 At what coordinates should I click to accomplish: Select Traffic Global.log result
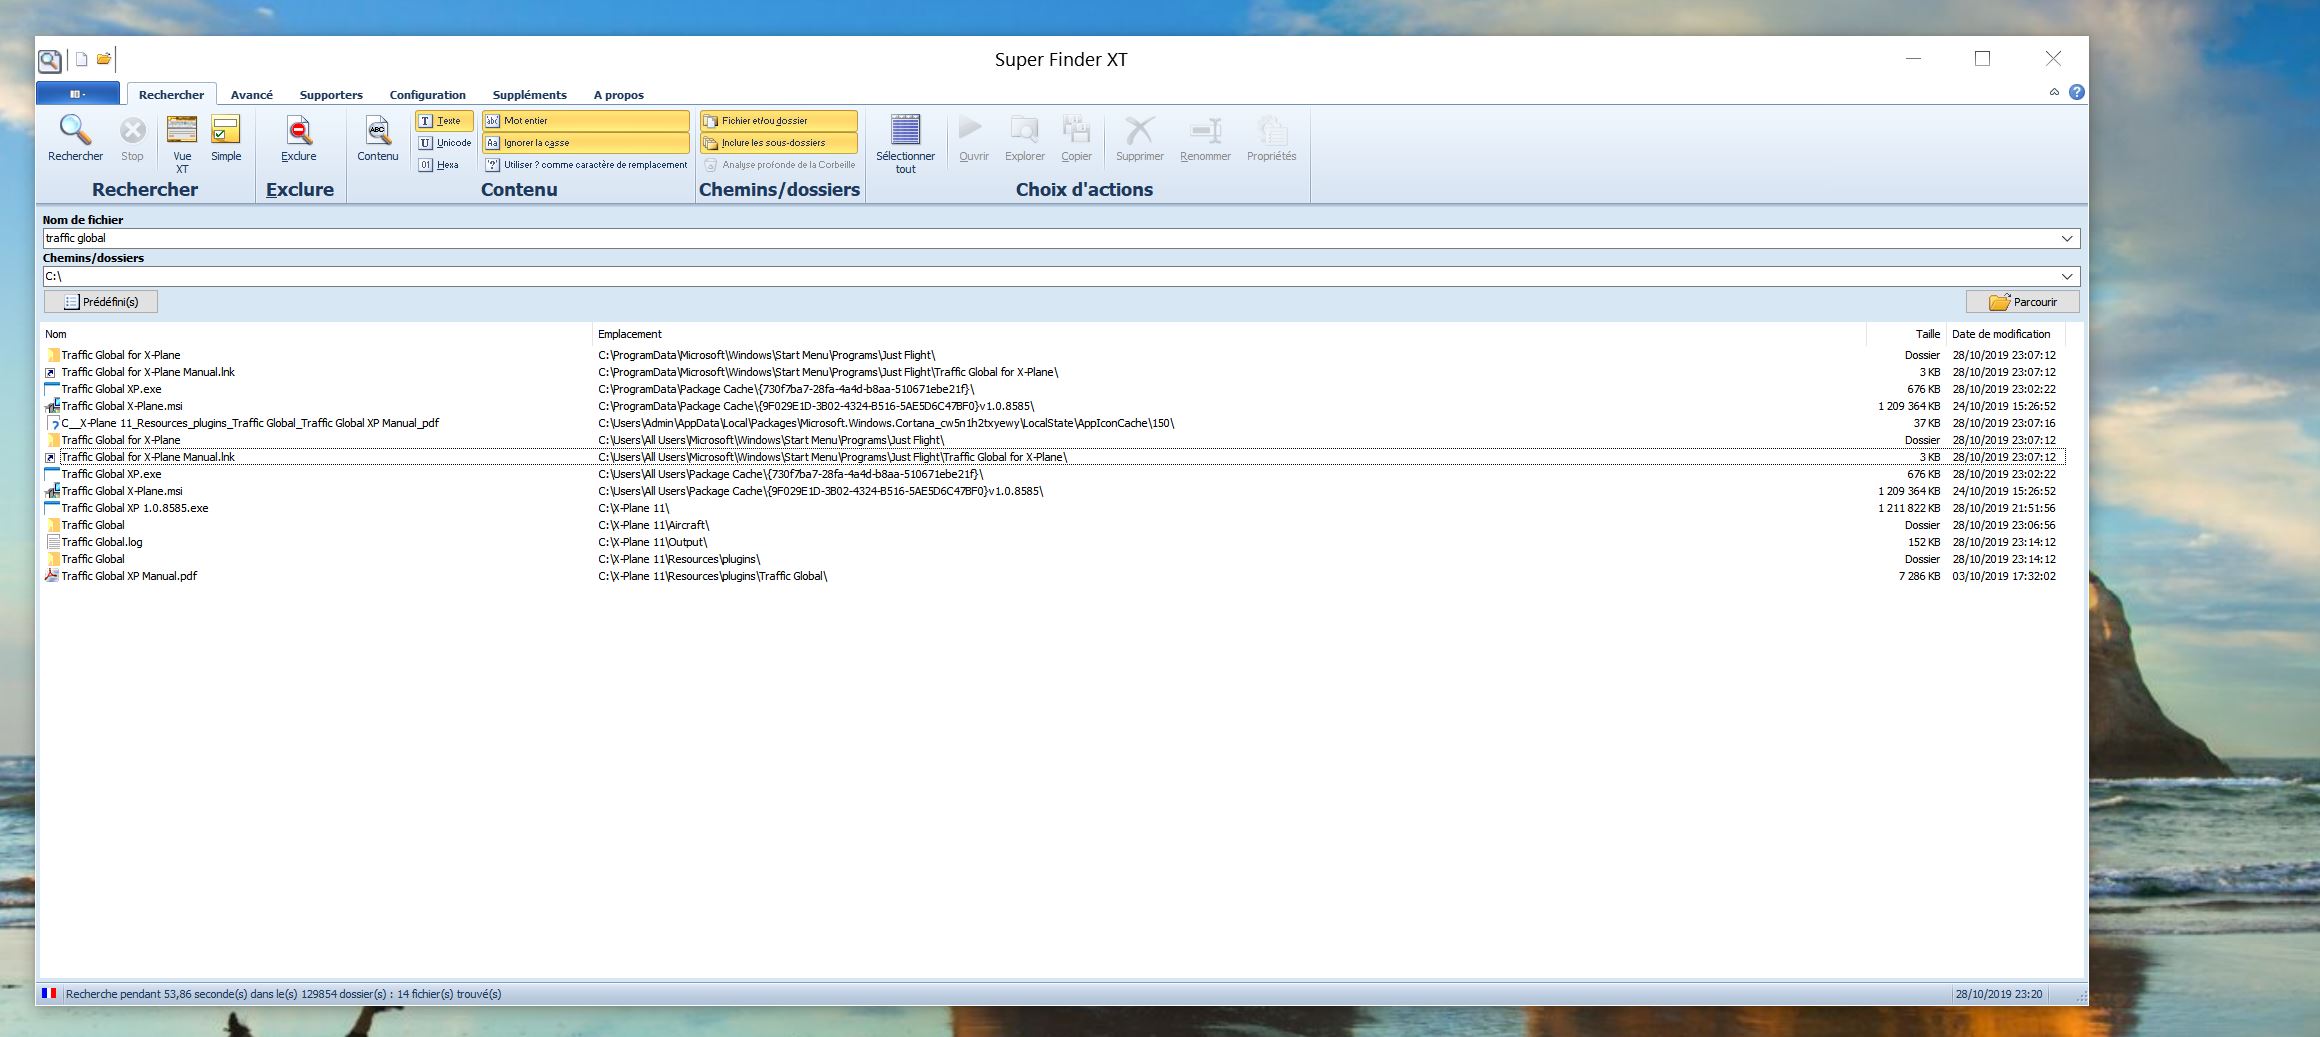[1053, 542]
